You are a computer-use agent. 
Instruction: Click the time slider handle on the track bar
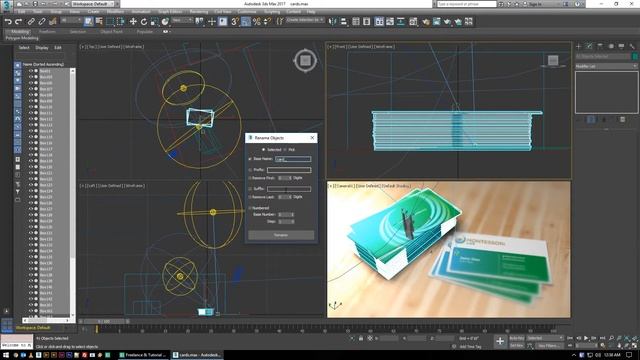[x=104, y=322]
